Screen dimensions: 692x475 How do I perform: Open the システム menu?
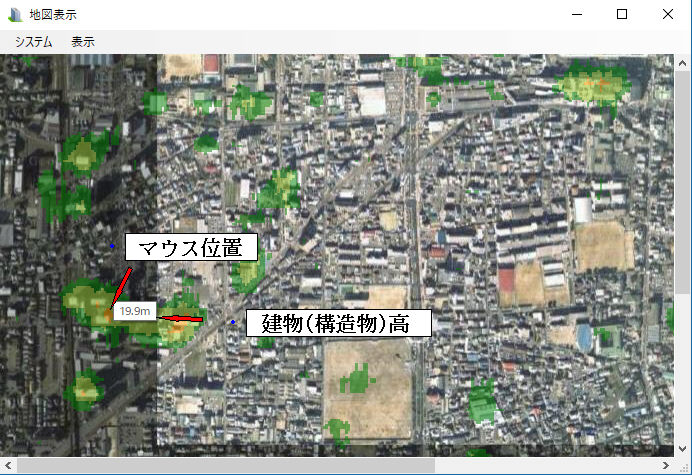[x=33, y=42]
